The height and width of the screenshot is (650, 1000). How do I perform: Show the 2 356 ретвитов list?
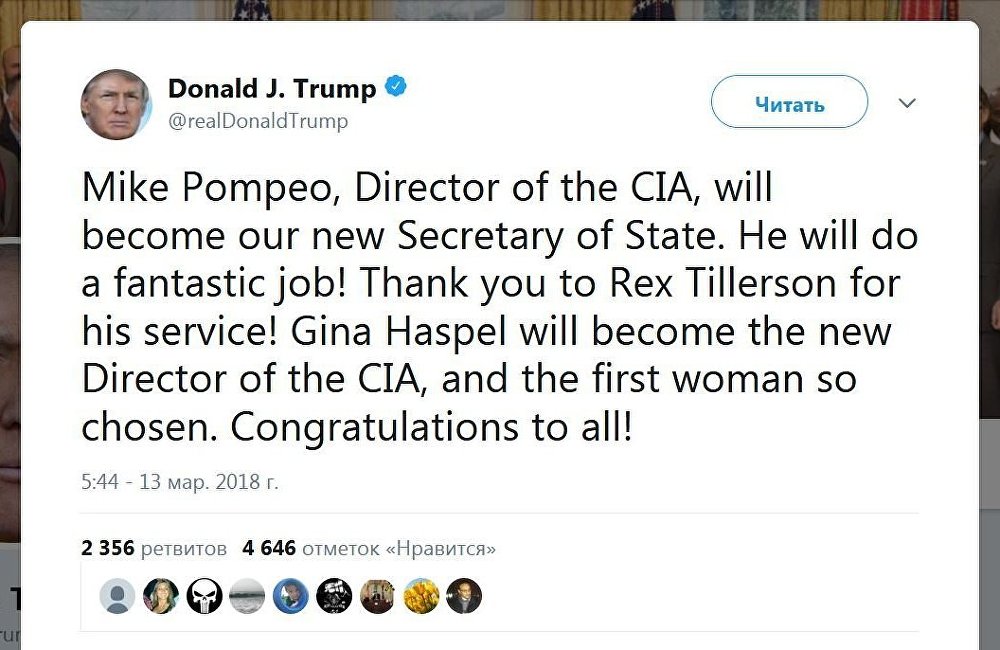coord(155,548)
